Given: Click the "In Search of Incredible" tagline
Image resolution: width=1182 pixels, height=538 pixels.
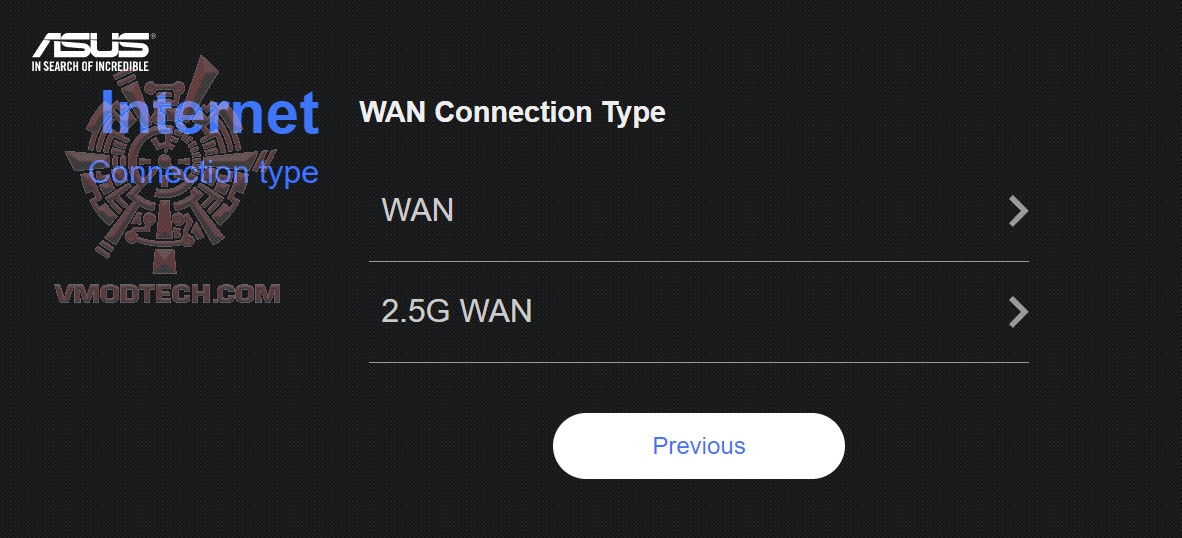Looking at the screenshot, I should 90,66.
